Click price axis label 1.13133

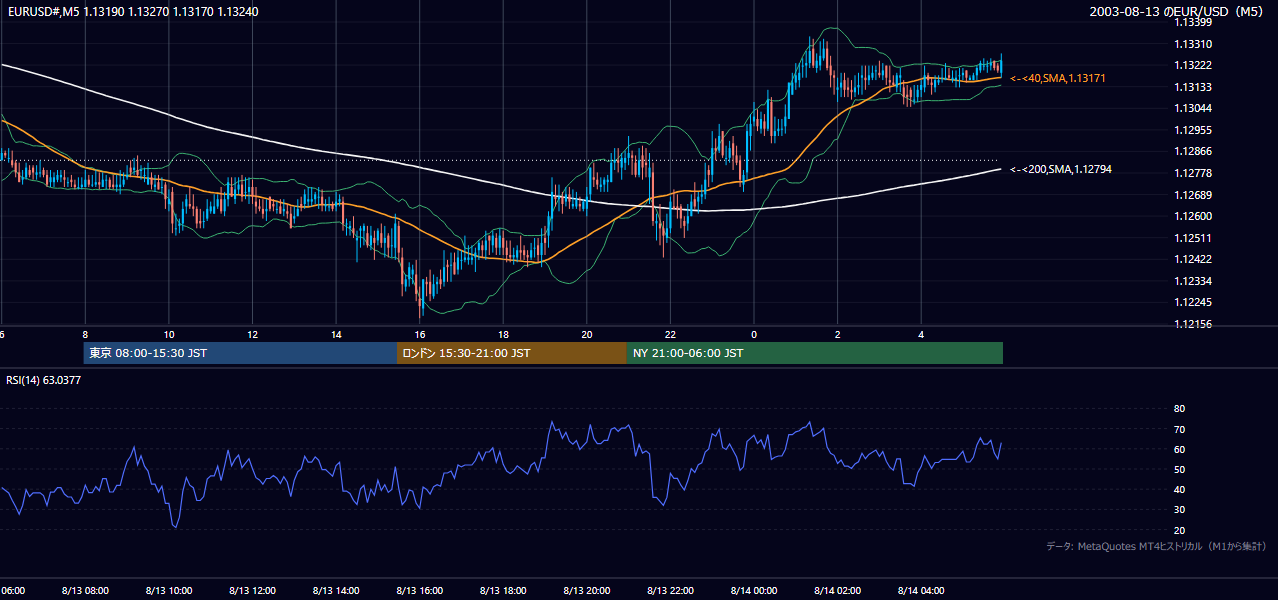pyautogui.click(x=1193, y=88)
